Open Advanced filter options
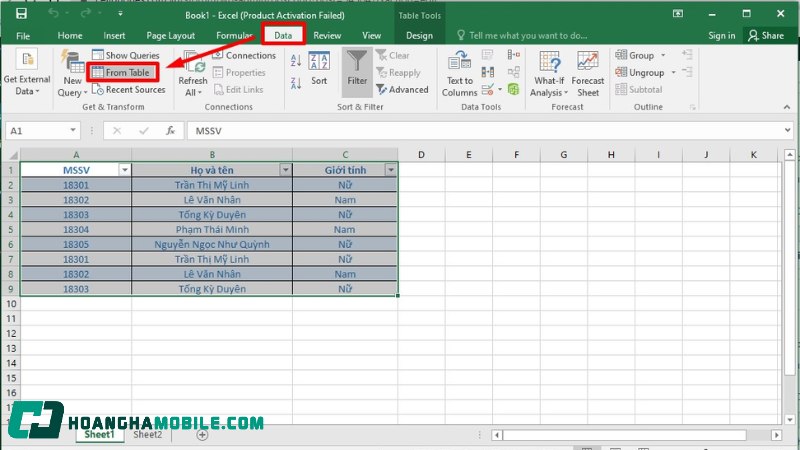 (403, 90)
